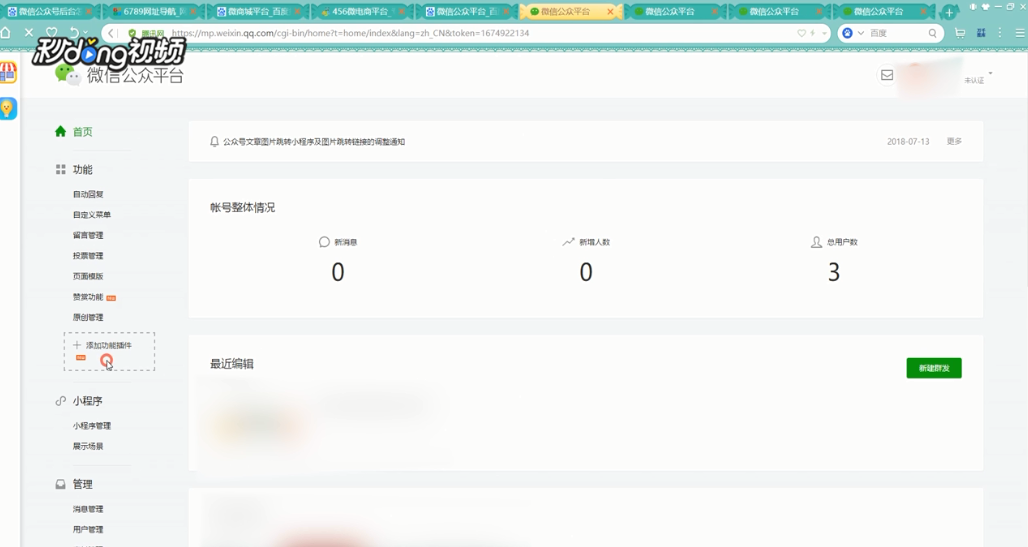Viewport: 1028px width, 547px height.
Task: Open 自动回复 in the sidebar
Action: tap(88, 194)
